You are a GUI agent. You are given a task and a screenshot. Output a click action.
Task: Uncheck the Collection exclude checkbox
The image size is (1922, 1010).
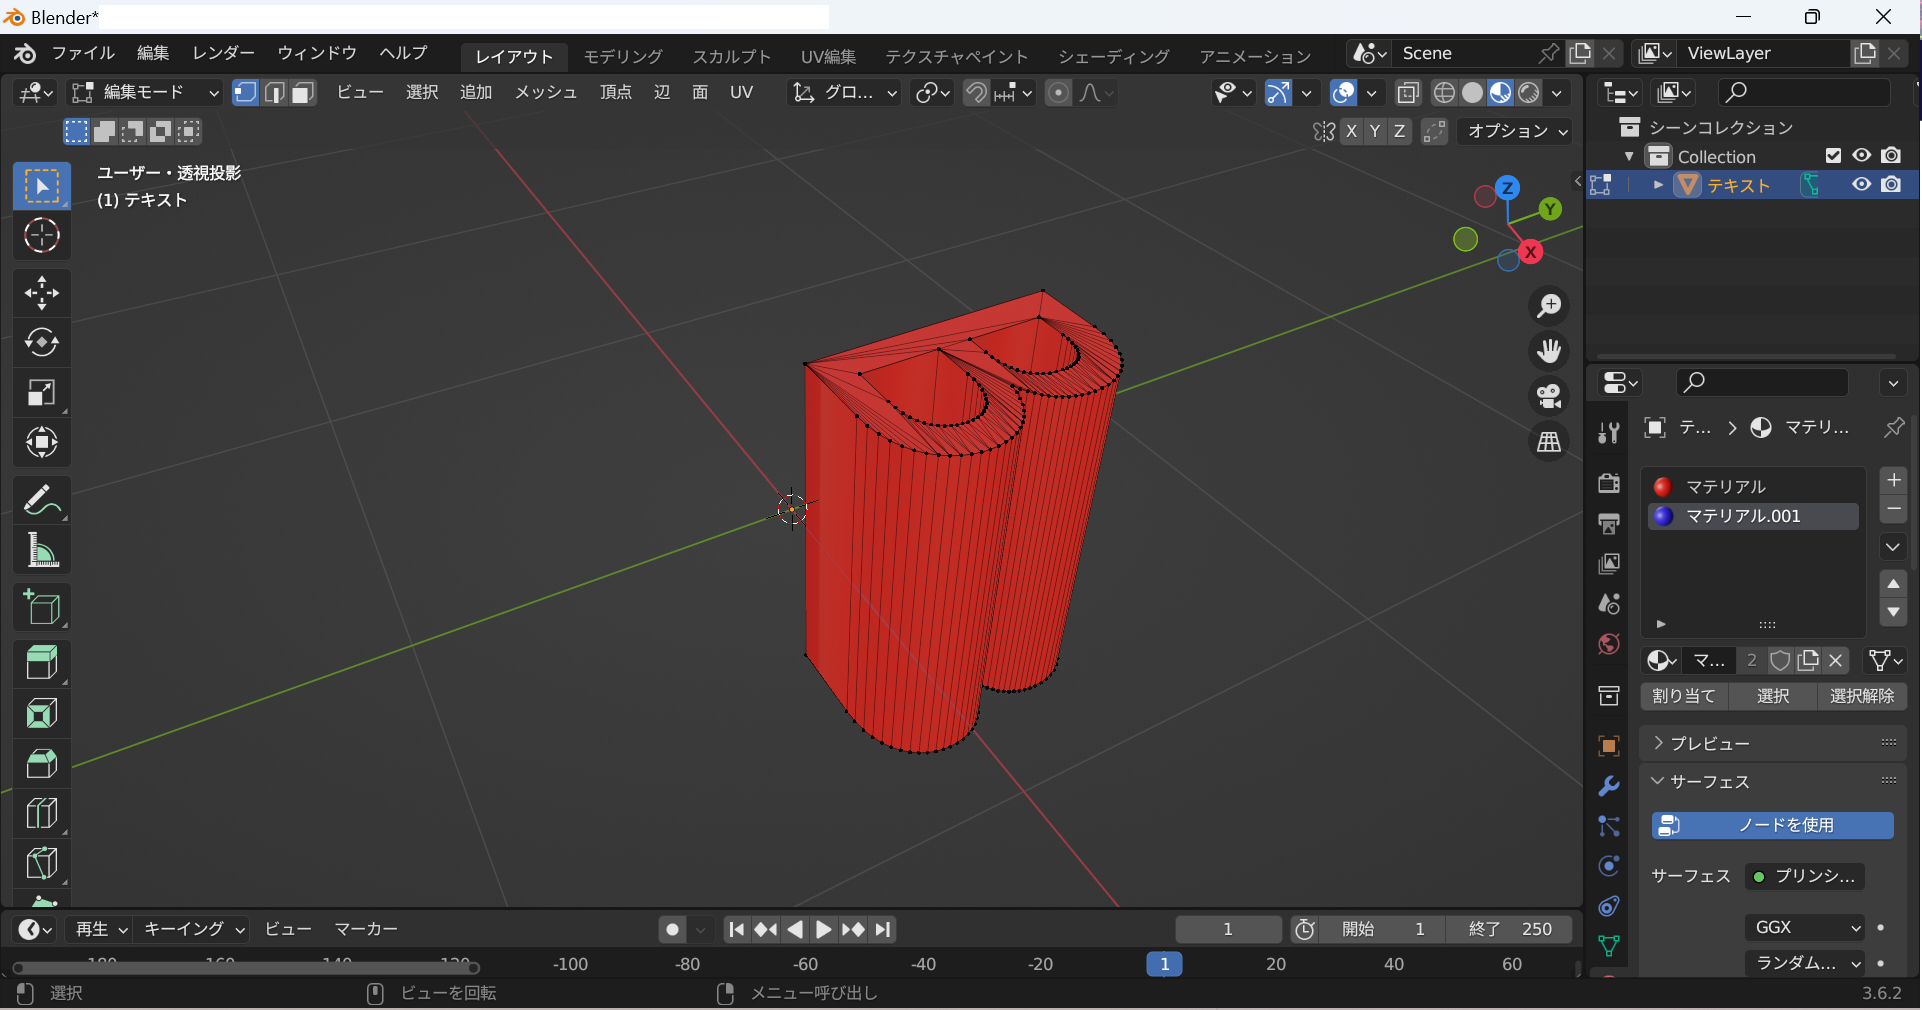tap(1833, 156)
